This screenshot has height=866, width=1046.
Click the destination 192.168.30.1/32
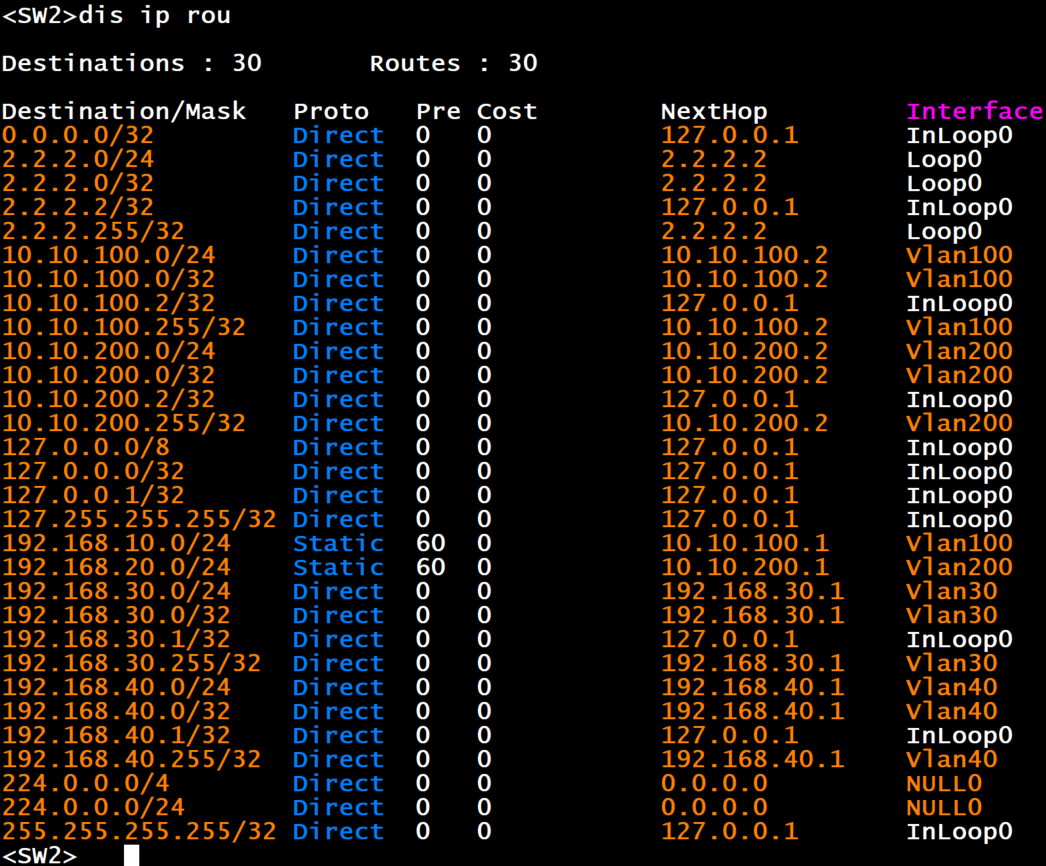(x=117, y=639)
